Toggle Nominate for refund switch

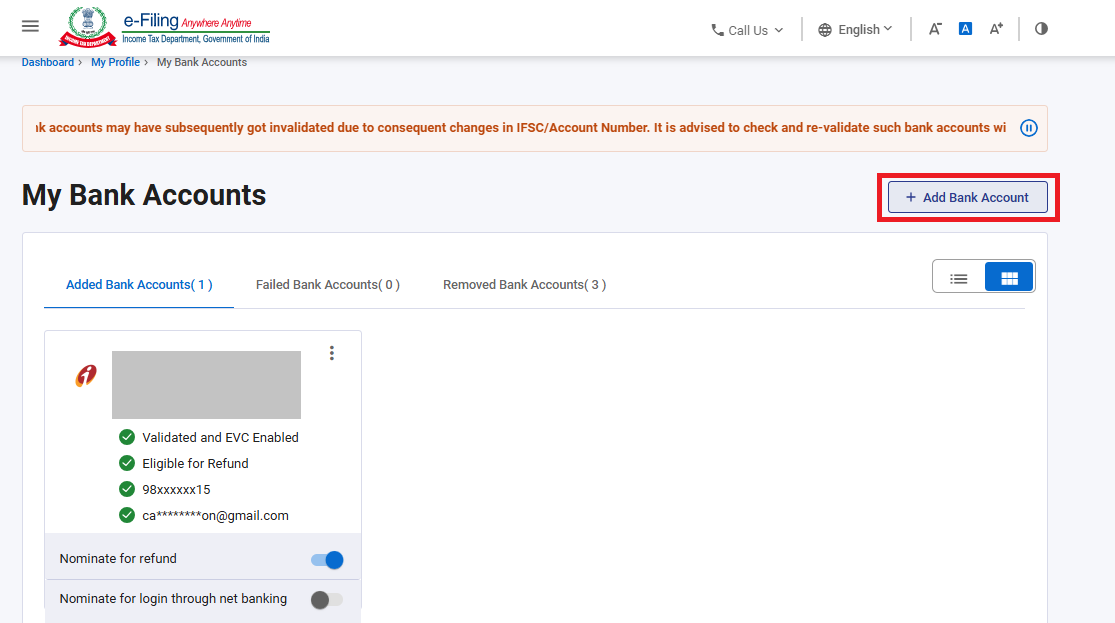pyautogui.click(x=327, y=559)
